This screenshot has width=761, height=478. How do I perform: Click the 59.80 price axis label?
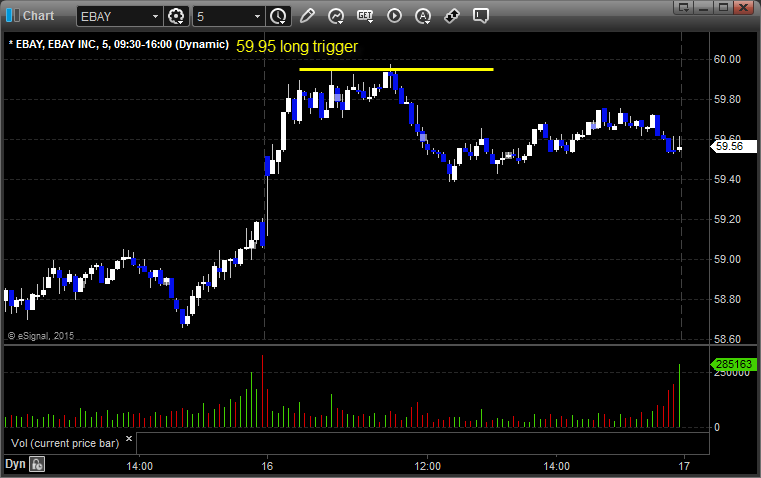click(727, 99)
